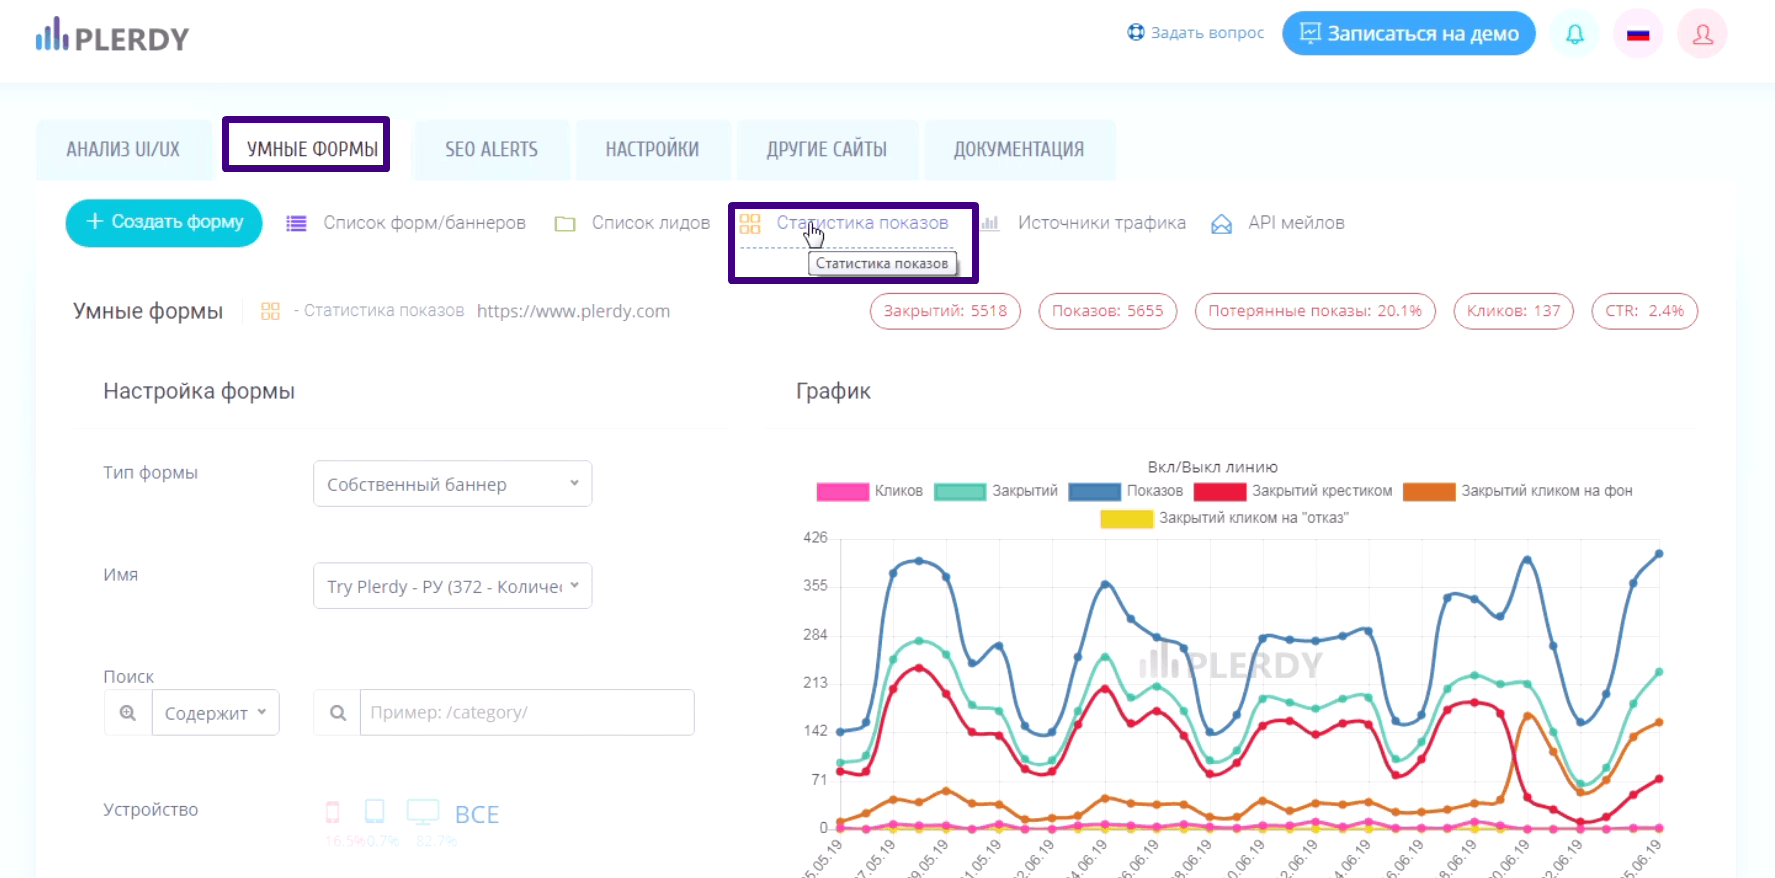Open API мейлов link

1296,223
